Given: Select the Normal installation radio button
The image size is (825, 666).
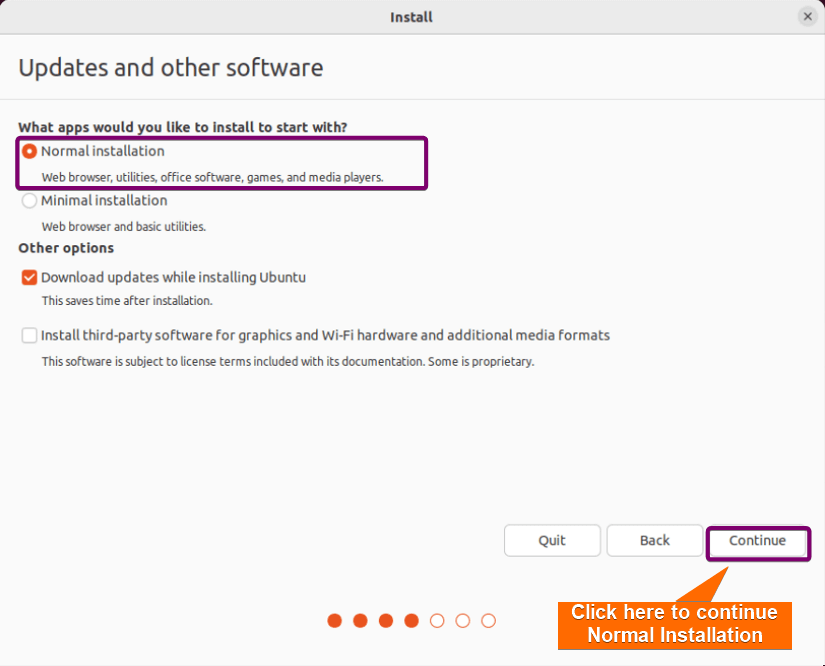Looking at the screenshot, I should [x=29, y=152].
